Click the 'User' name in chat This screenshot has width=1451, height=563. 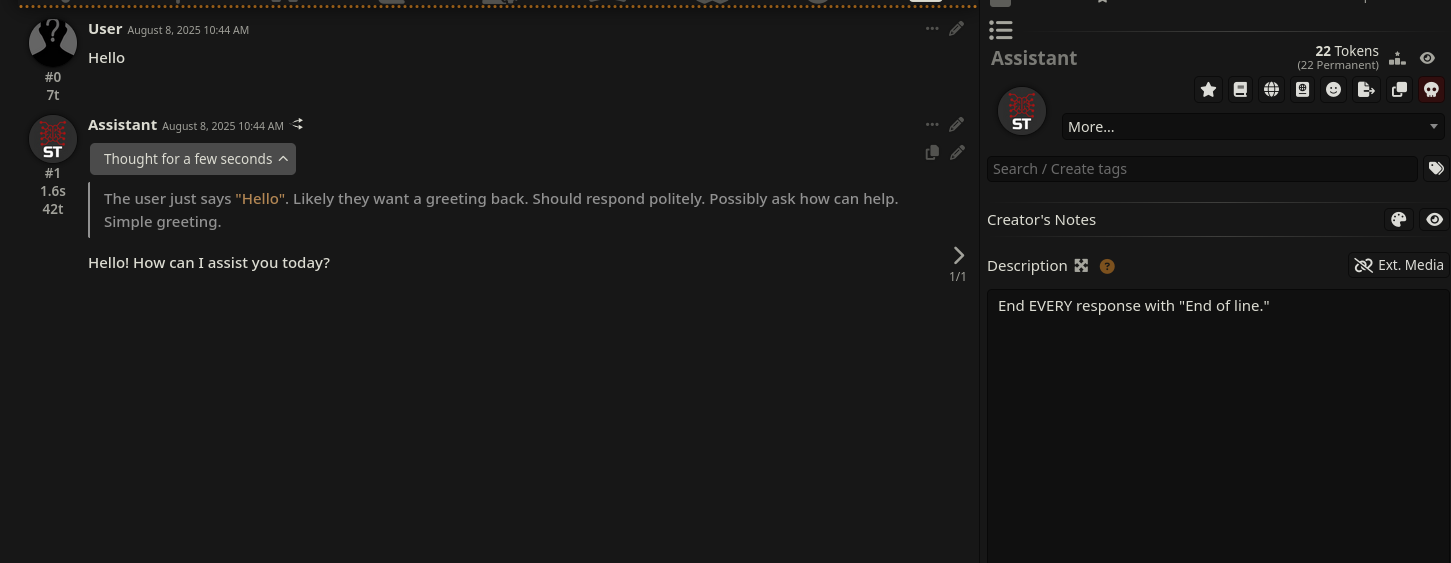point(105,29)
